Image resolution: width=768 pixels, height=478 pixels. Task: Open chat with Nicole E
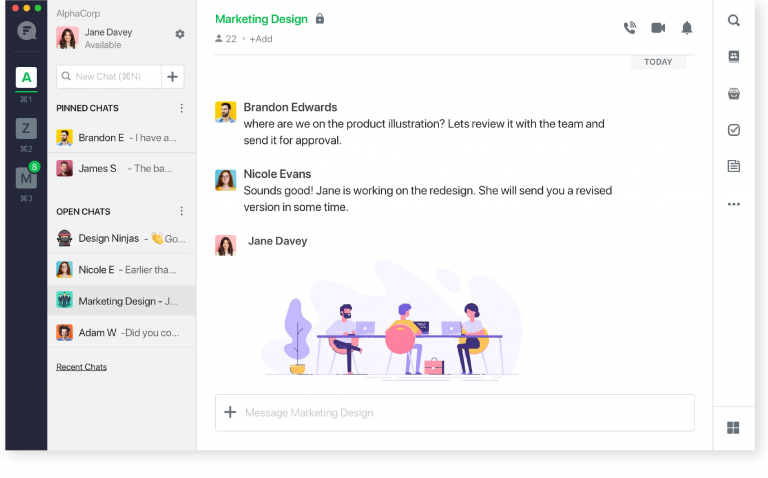[121, 270]
